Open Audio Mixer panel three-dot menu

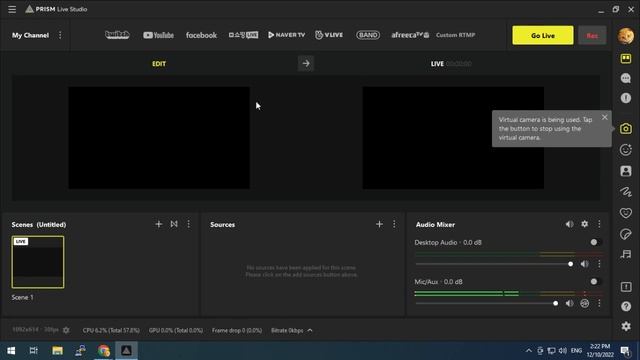coord(599,224)
